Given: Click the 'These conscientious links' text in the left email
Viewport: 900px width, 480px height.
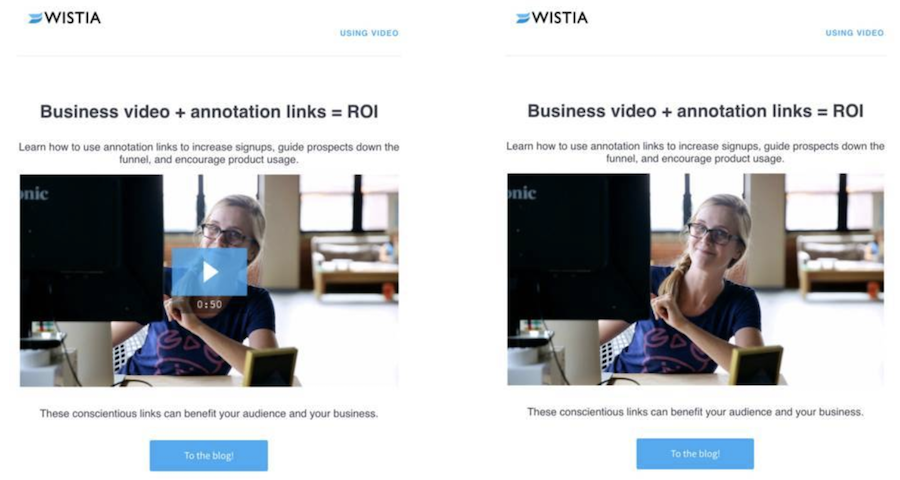Looking at the screenshot, I should 209,413.
